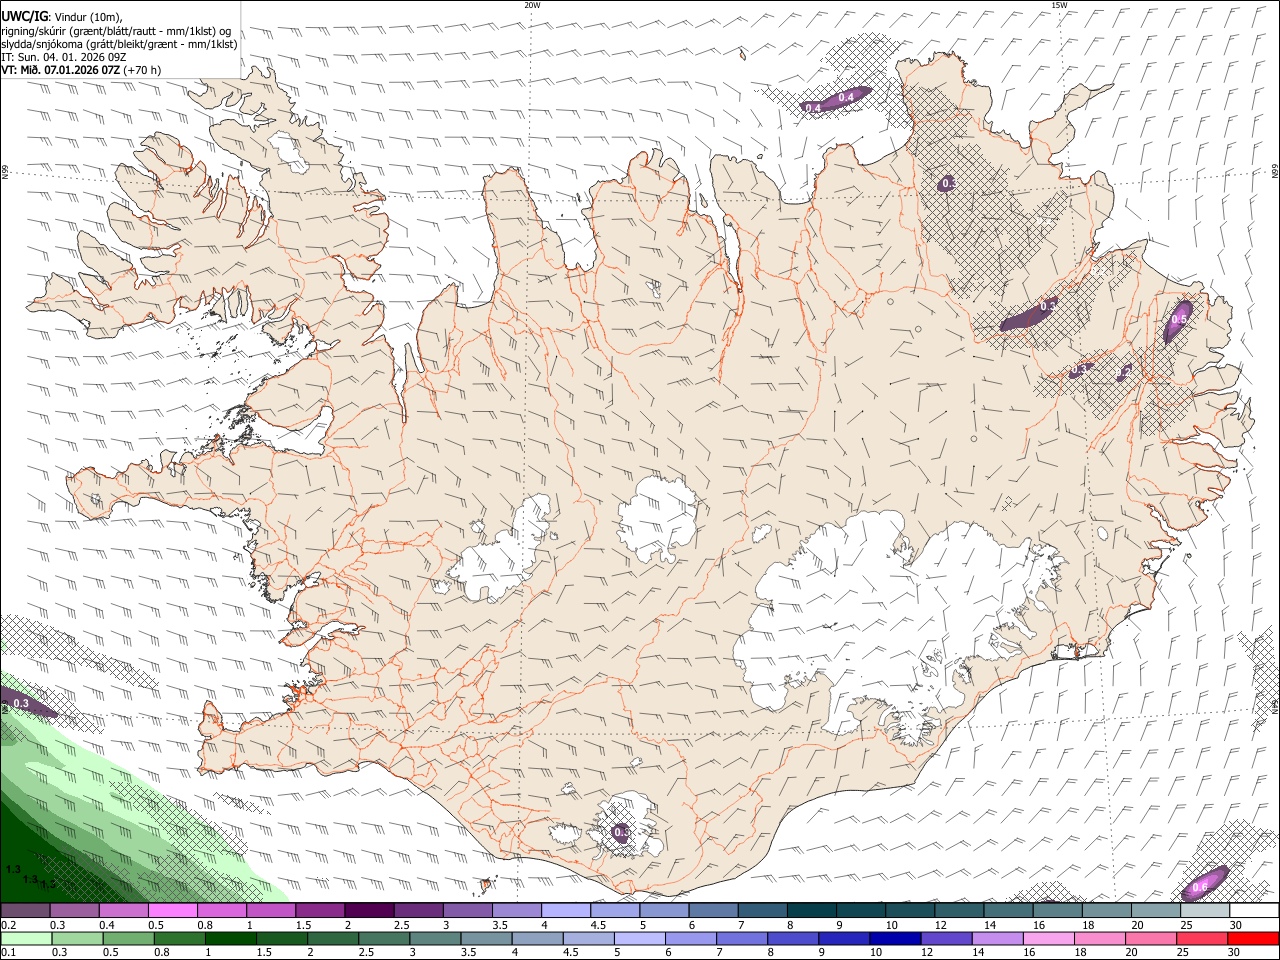Select the dark teal top-row swatch starting at 8
The image size is (1280, 960).
pos(811,911)
